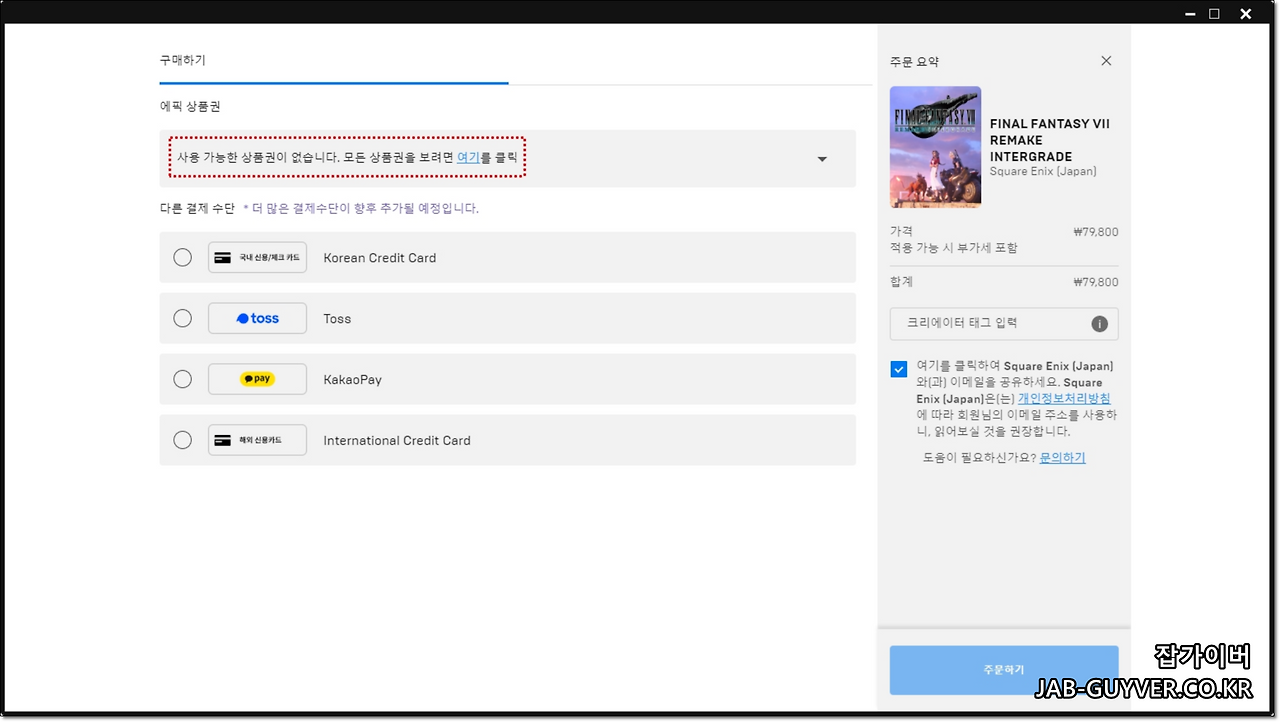
Task: Click the KakaoPay label text
Action: coord(352,380)
